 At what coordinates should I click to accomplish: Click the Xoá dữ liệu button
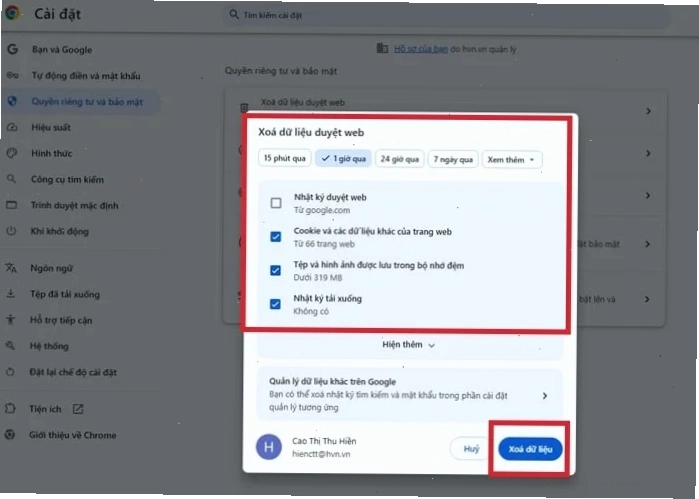pos(530,449)
